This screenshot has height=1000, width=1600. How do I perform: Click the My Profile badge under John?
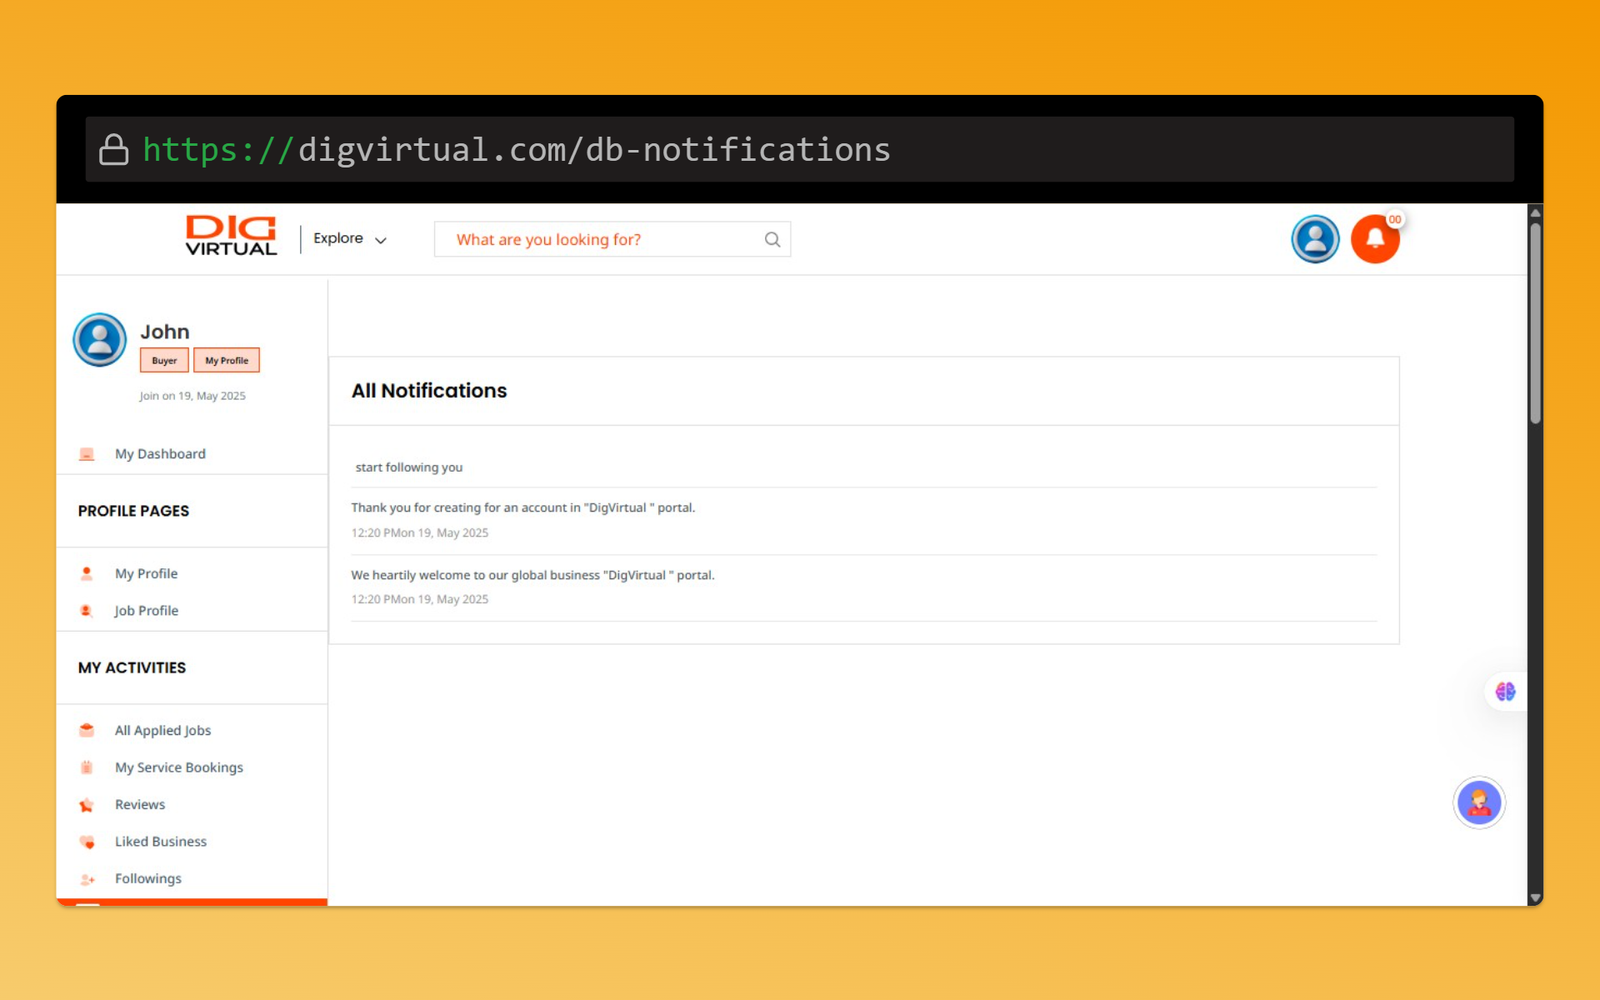227,360
